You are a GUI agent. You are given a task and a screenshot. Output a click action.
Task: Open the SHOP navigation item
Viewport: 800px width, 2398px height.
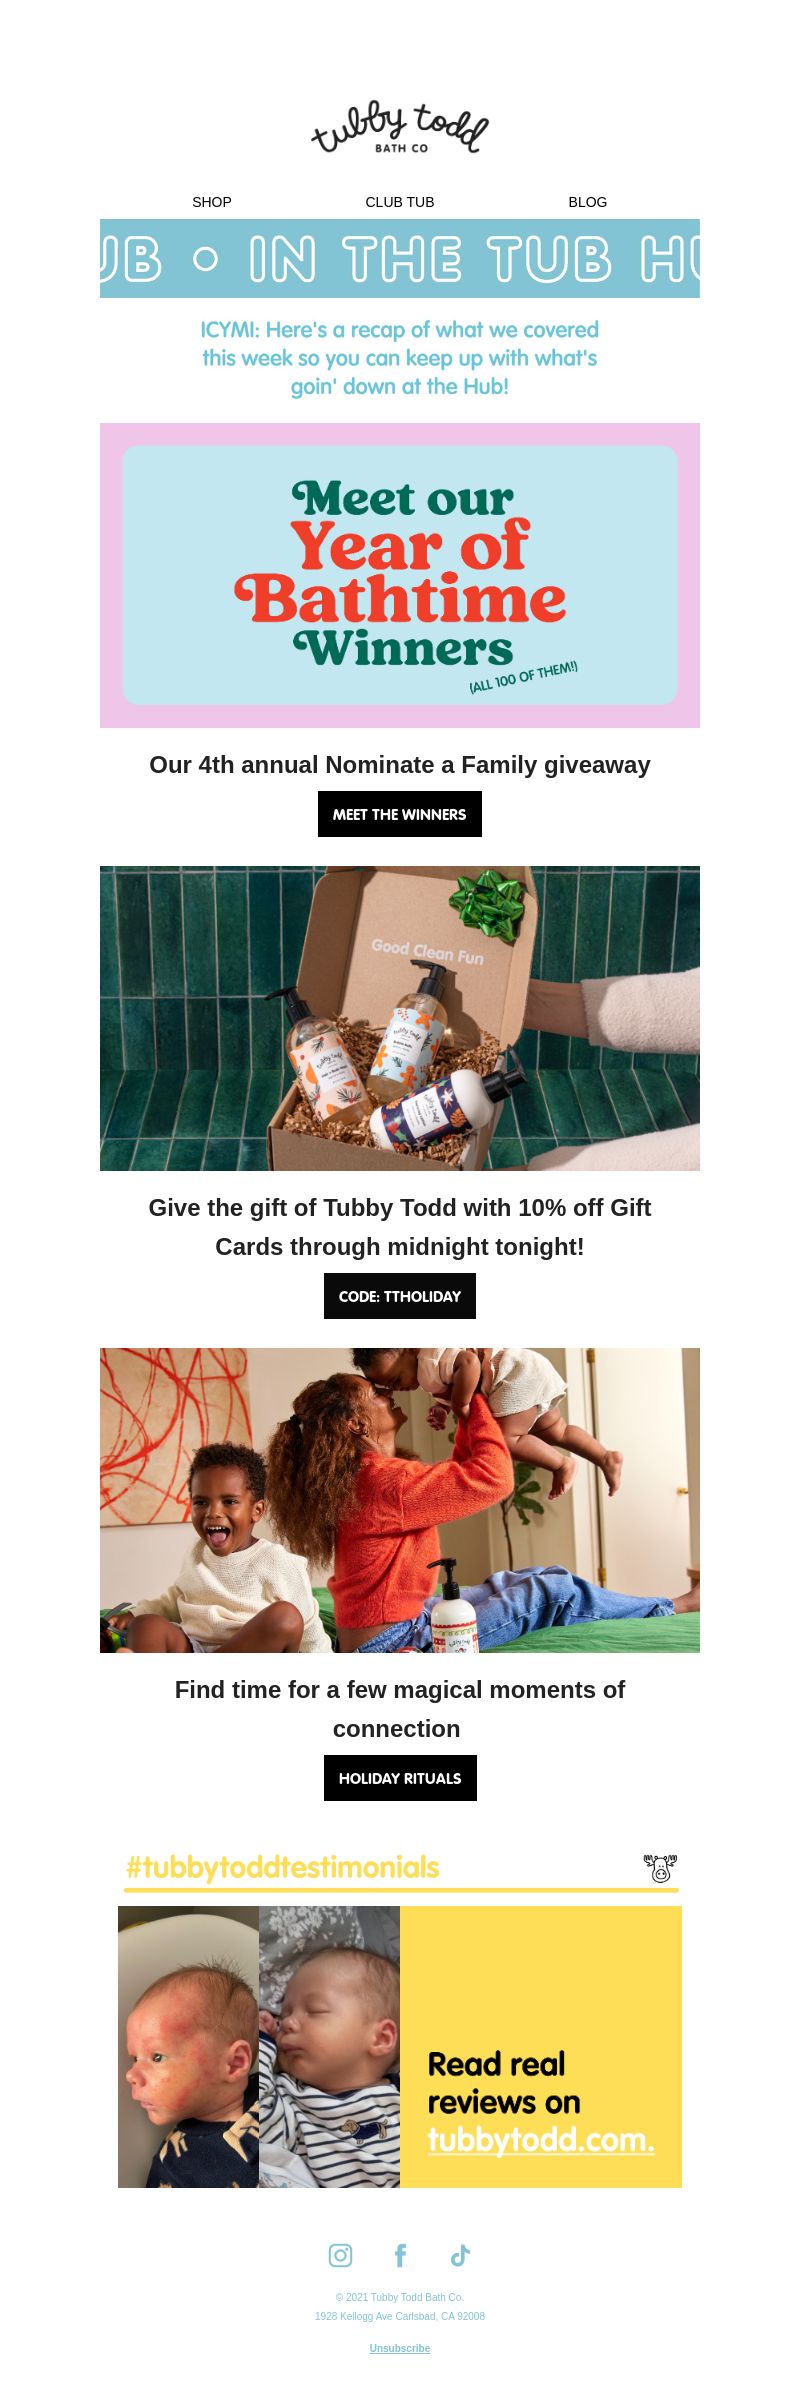click(212, 202)
